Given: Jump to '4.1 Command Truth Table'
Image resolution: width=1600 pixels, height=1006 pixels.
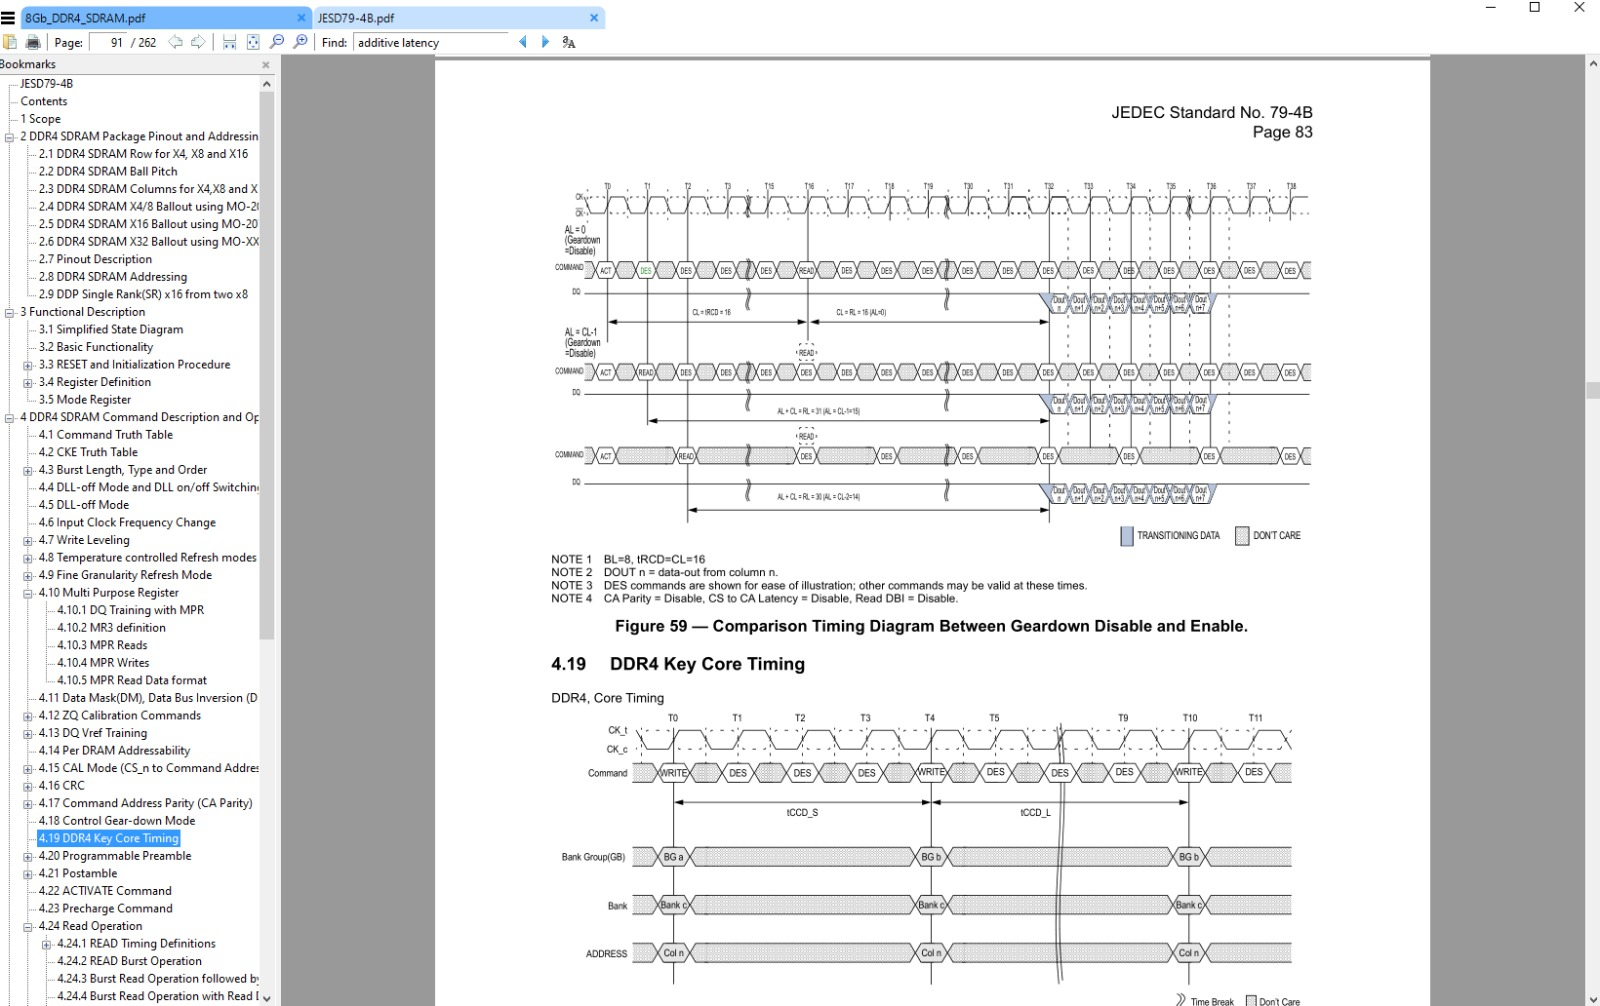Looking at the screenshot, I should click(106, 435).
